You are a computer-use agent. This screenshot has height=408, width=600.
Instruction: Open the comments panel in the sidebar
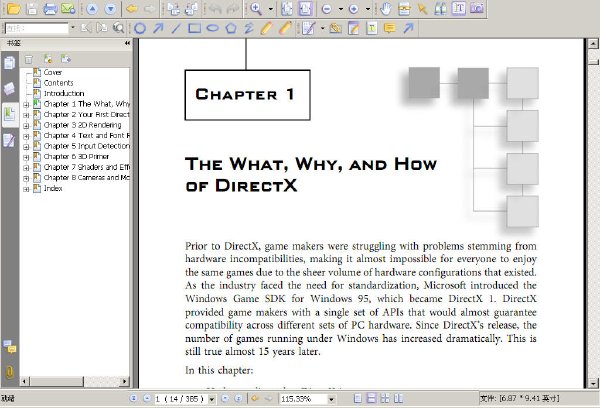pos(10,346)
